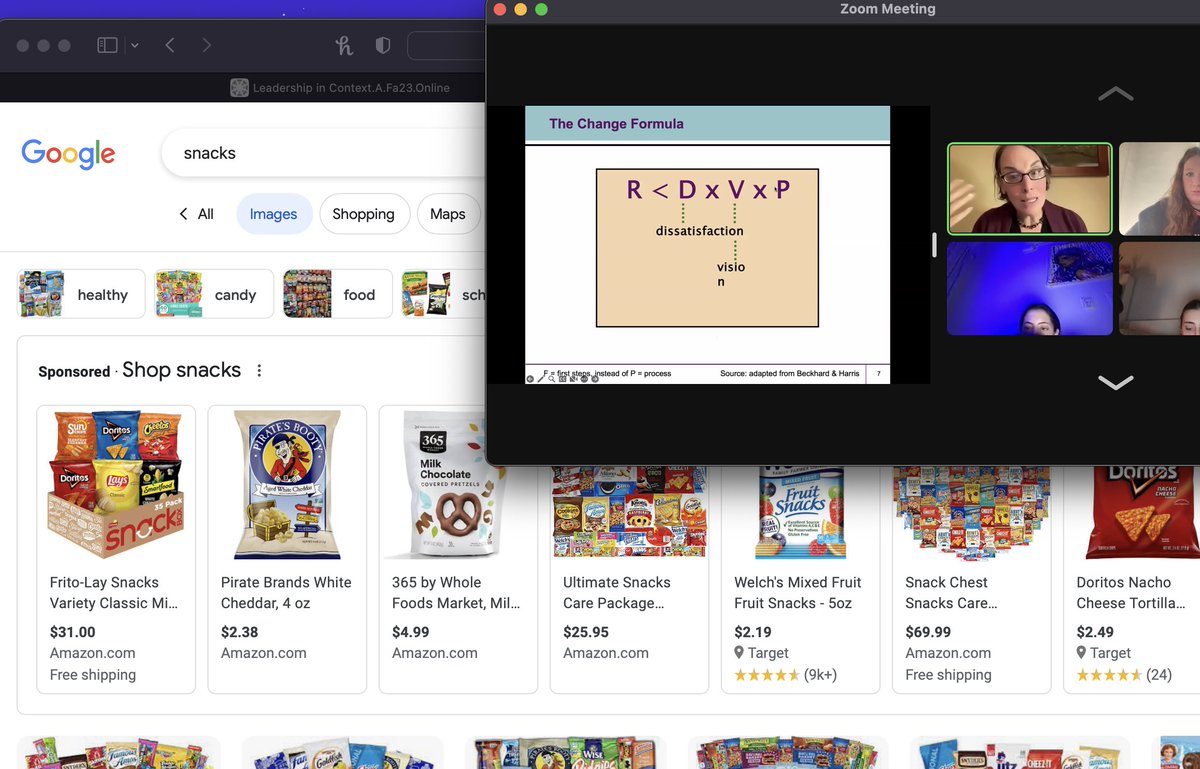
Task: Select the Images filter tab
Action: [274, 214]
